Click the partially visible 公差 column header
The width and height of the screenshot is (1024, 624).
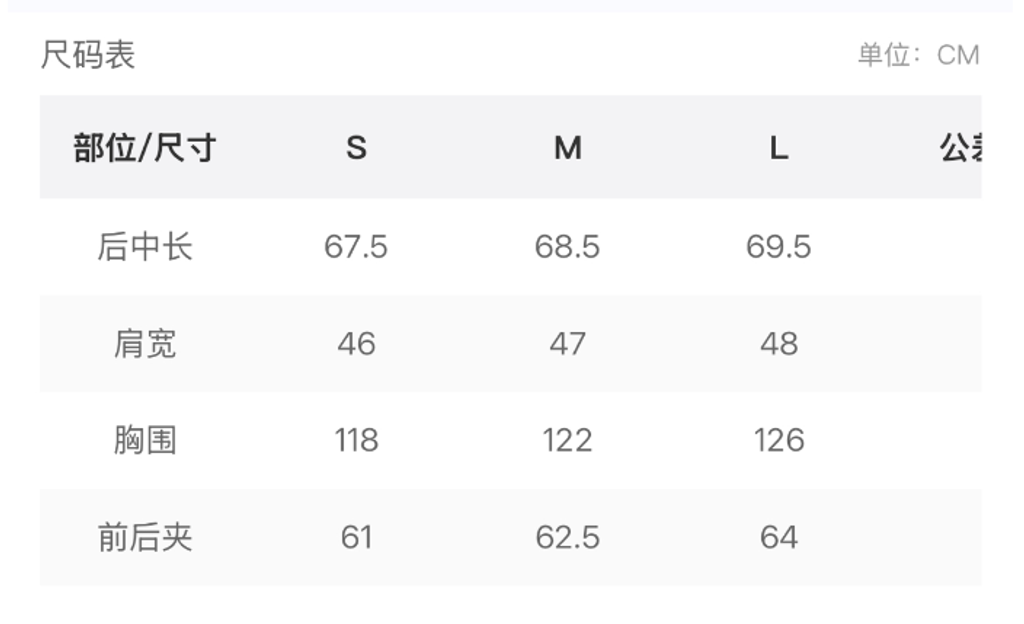click(x=960, y=148)
